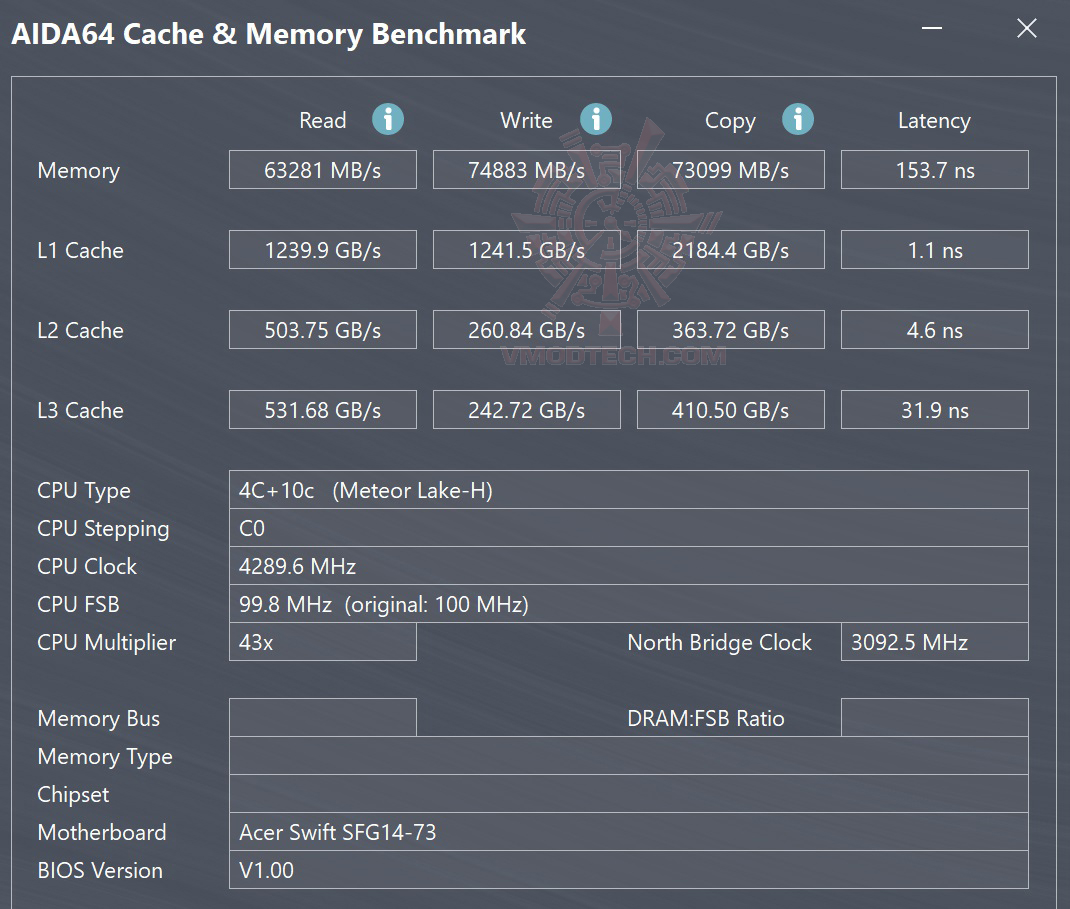
Task: Click the CPU Type field showing Meteor Lake-H
Action: click(x=628, y=490)
